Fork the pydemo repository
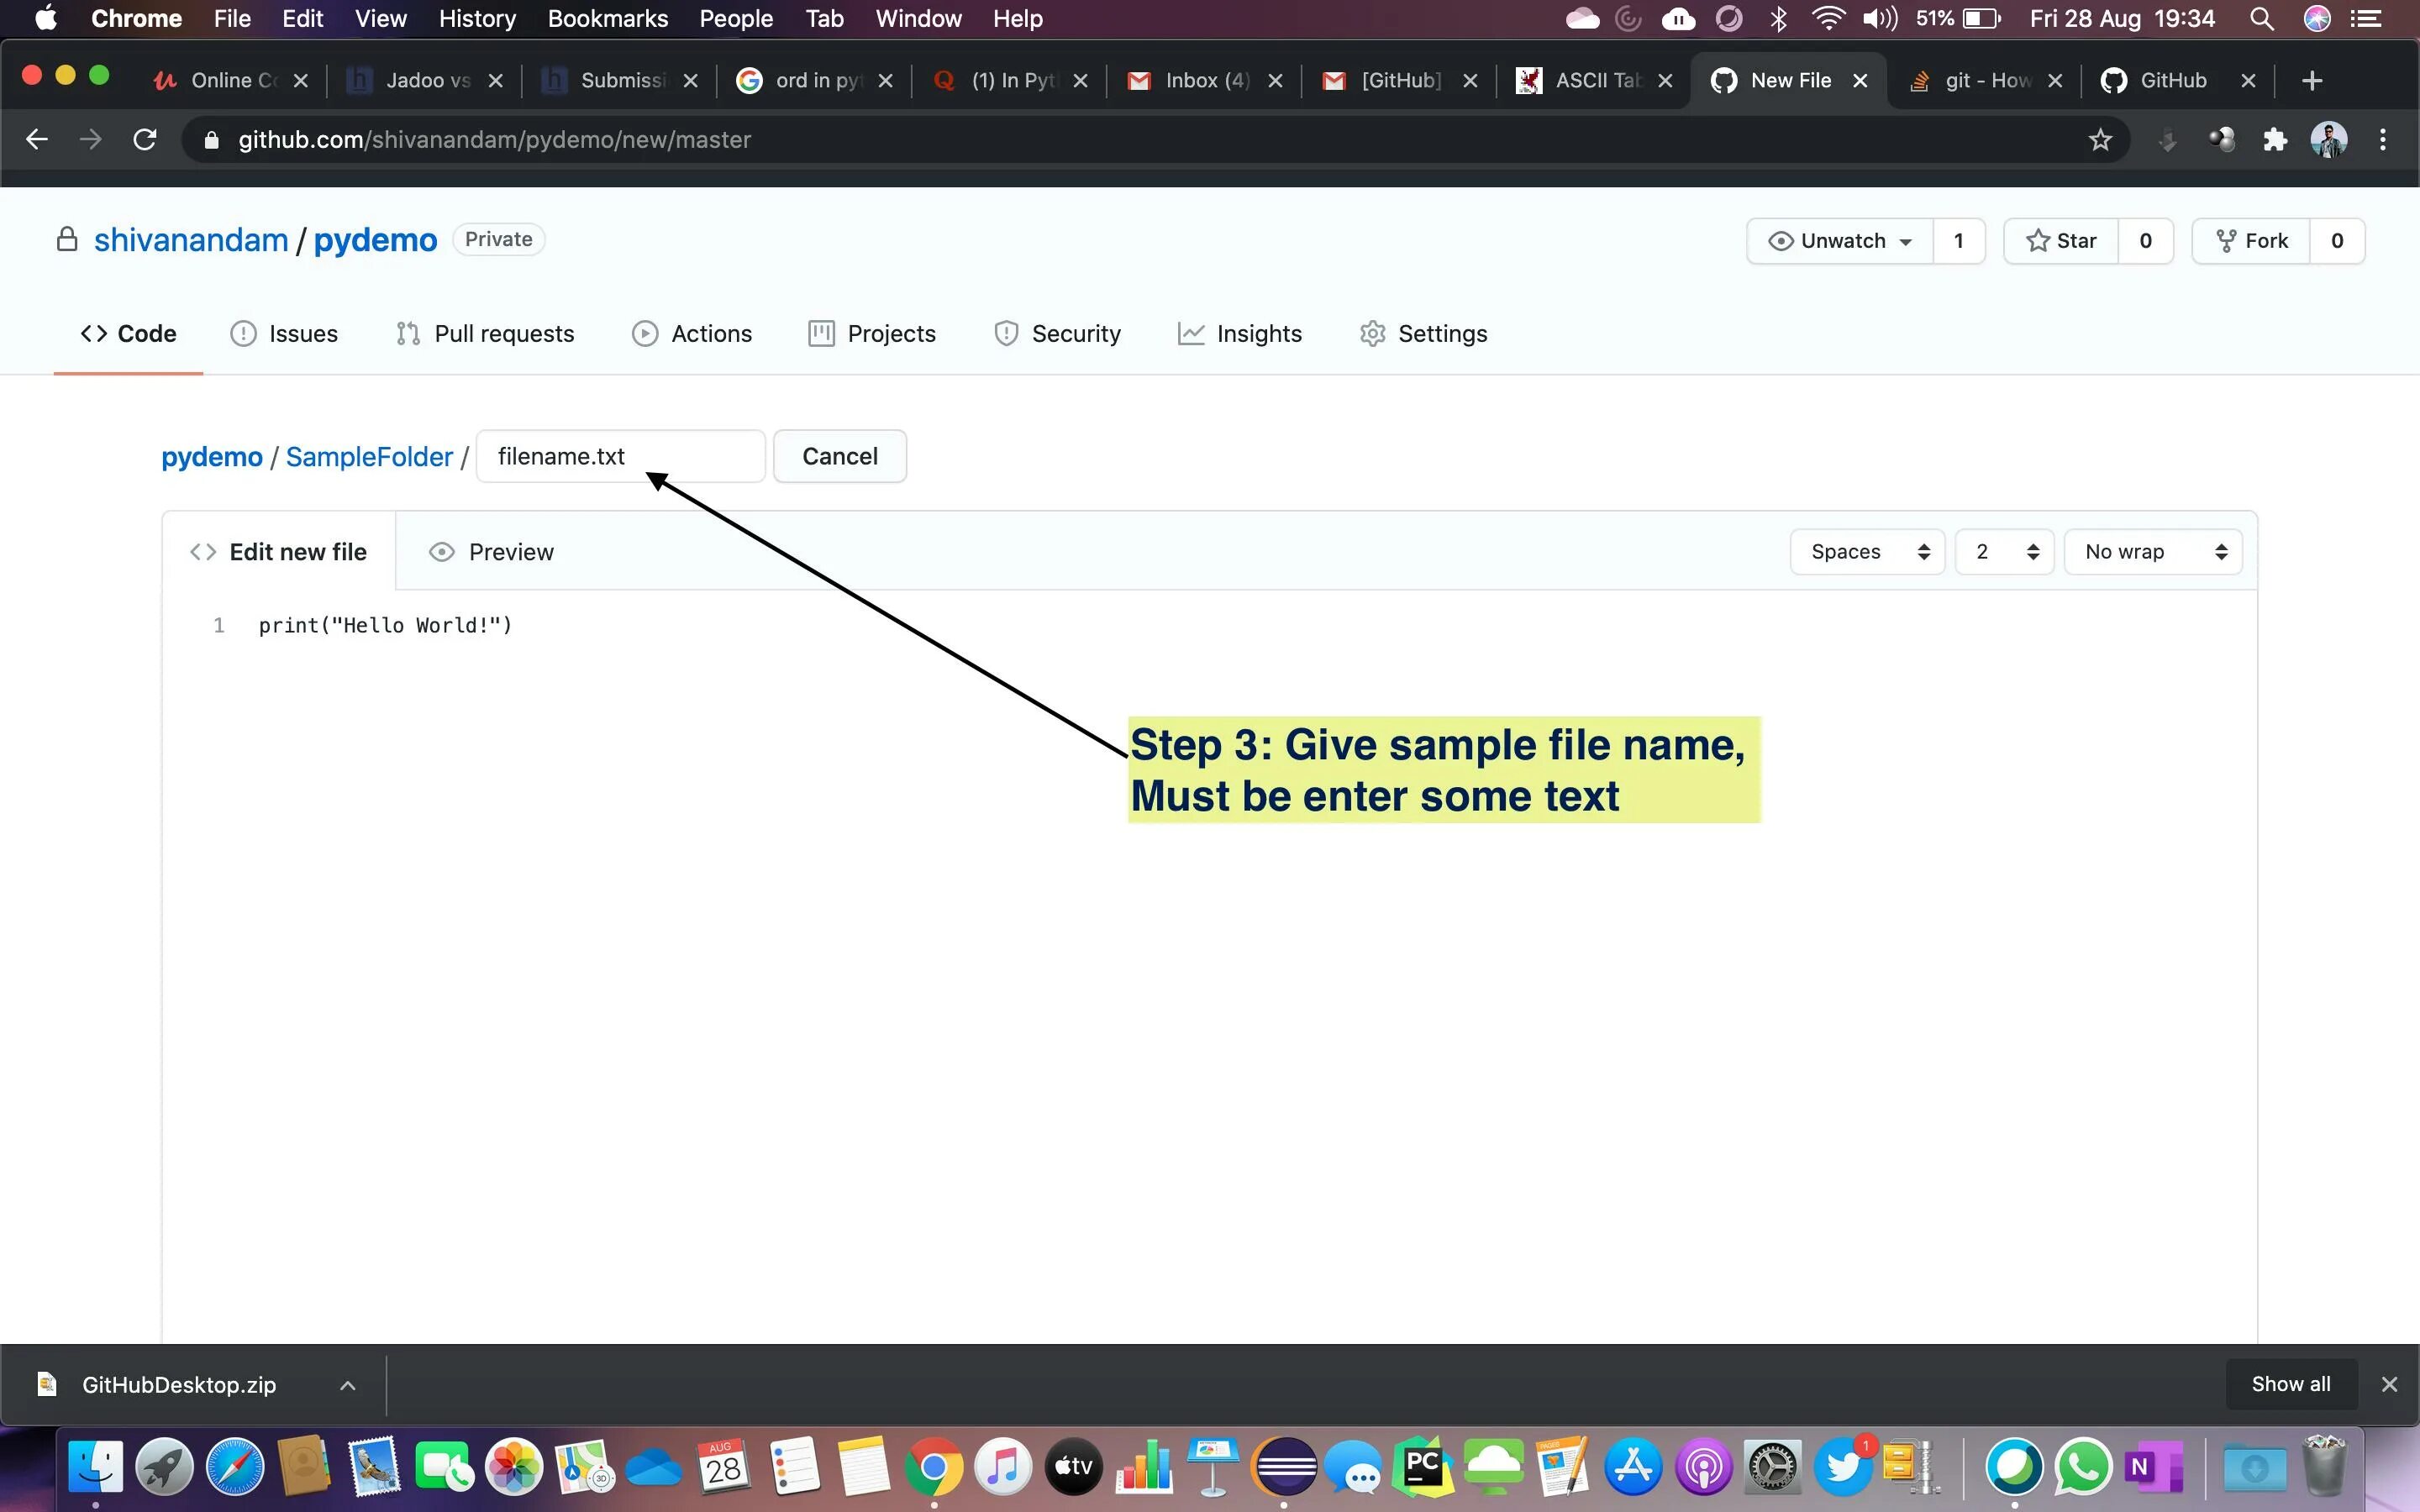The width and height of the screenshot is (2420, 1512). (x=2251, y=241)
